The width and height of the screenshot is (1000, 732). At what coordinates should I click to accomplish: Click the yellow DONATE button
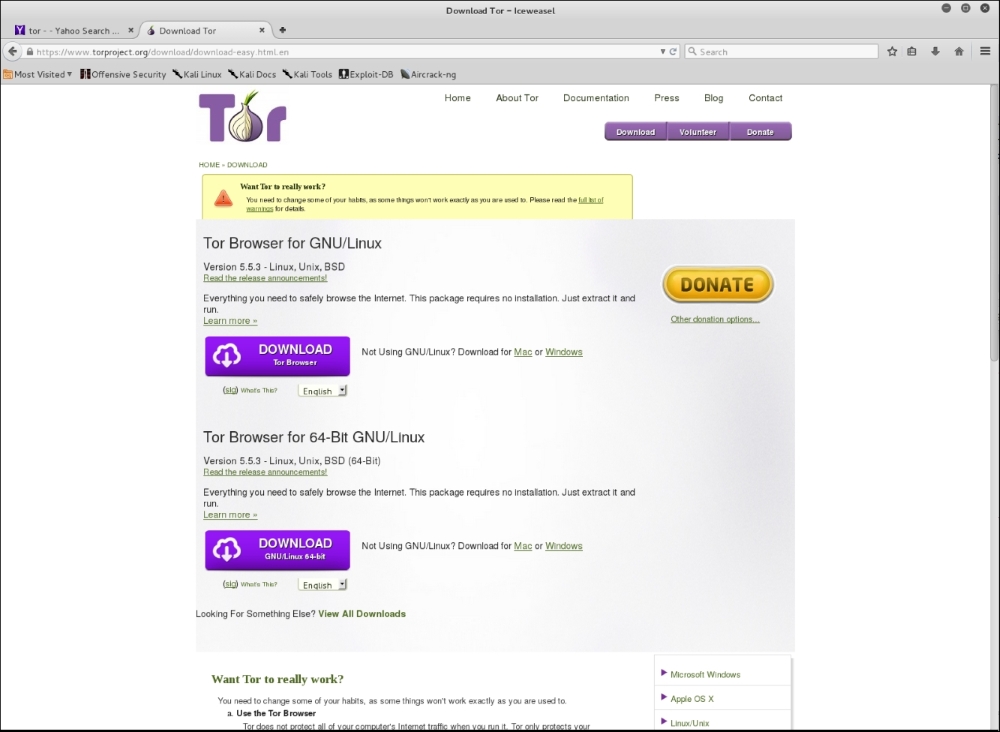tap(717, 284)
